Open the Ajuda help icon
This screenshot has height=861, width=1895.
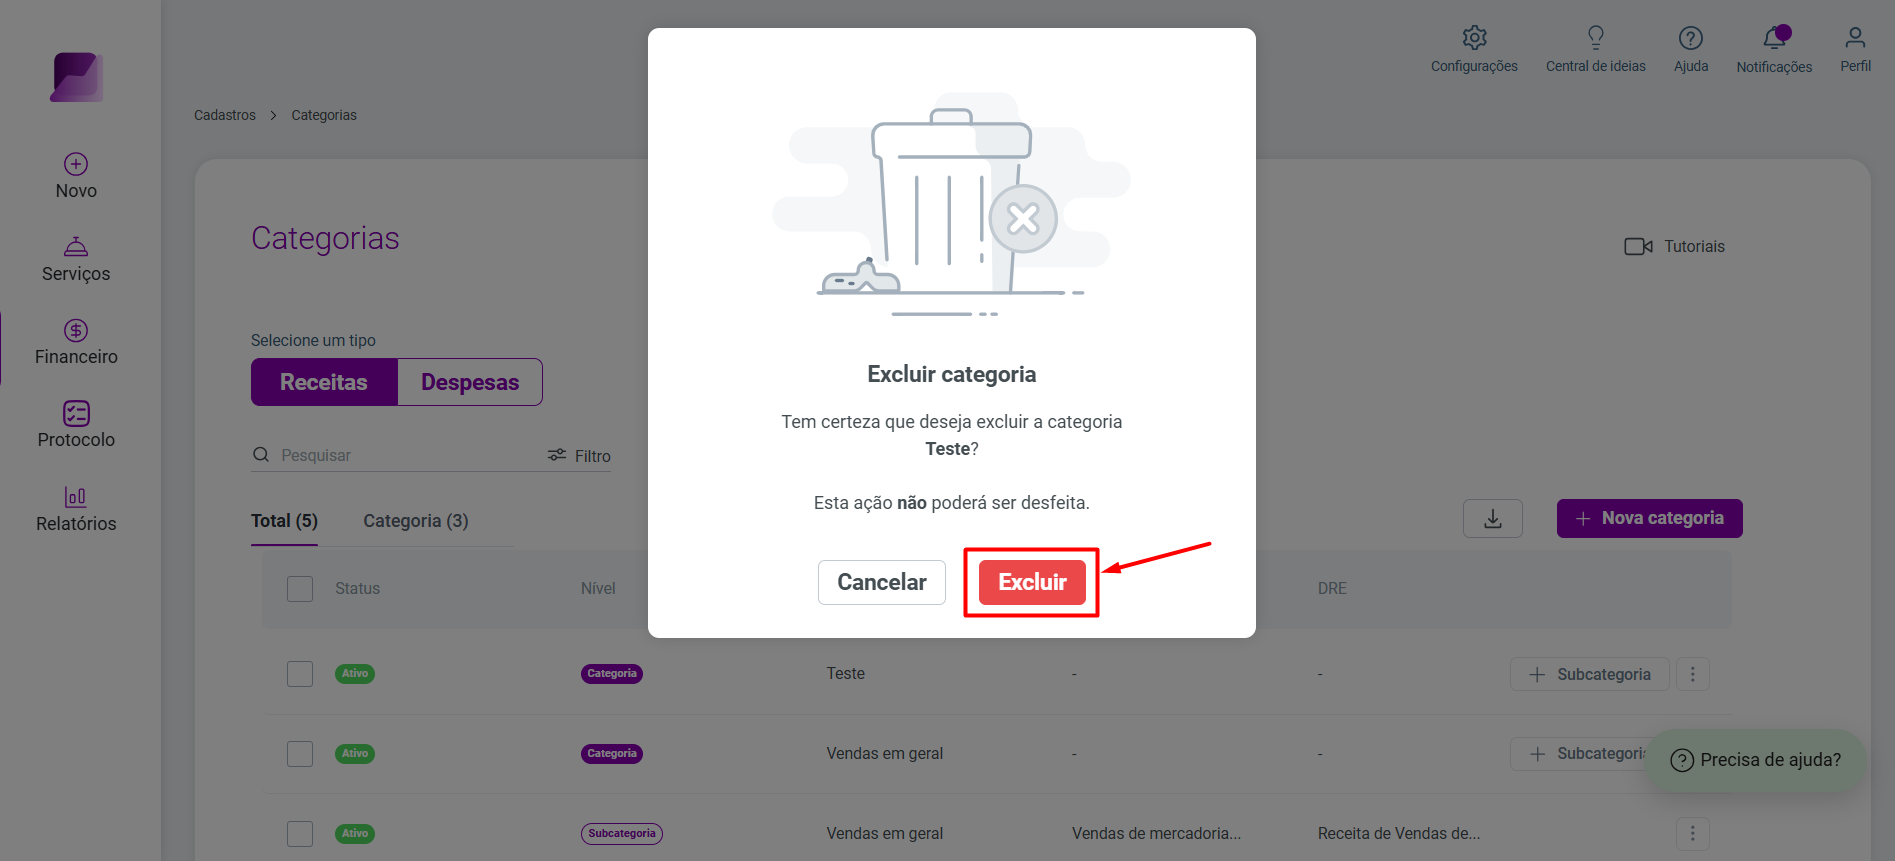pos(1690,38)
